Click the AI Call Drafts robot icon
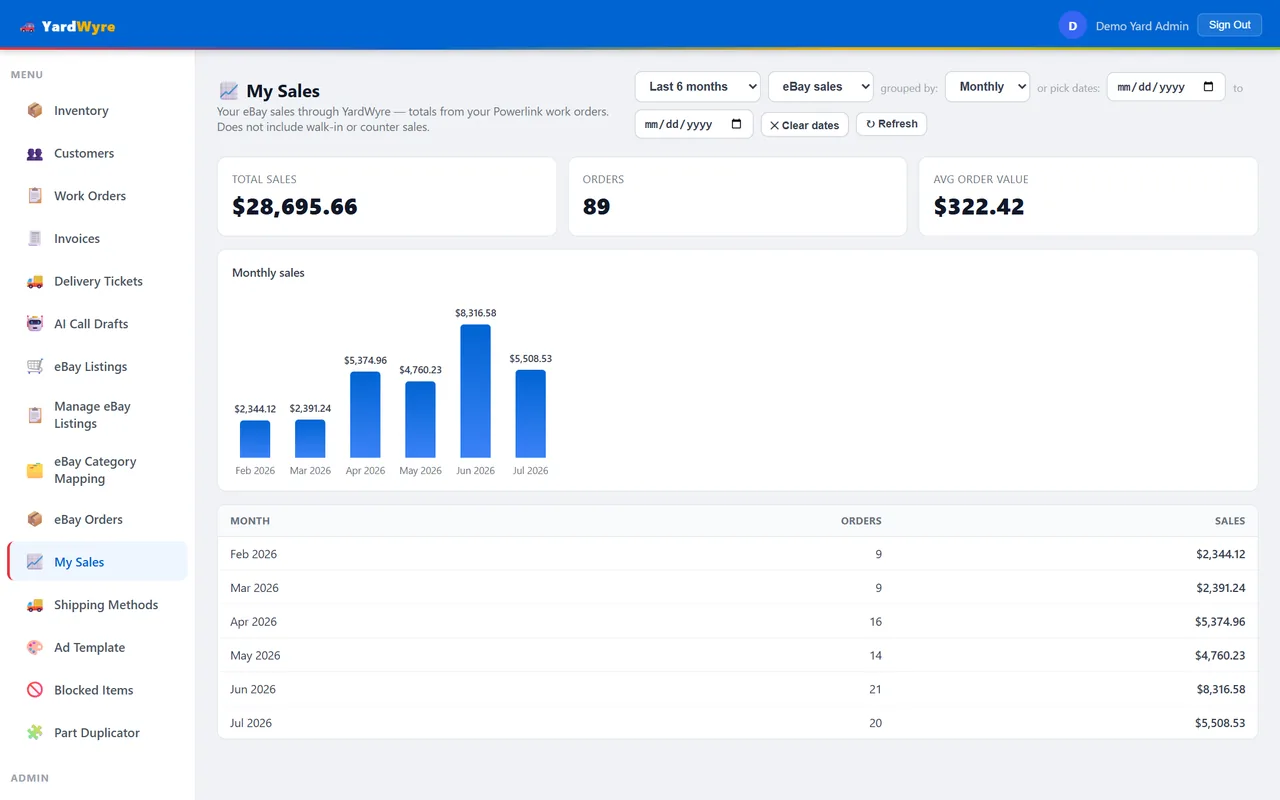The image size is (1280, 800). [35, 324]
